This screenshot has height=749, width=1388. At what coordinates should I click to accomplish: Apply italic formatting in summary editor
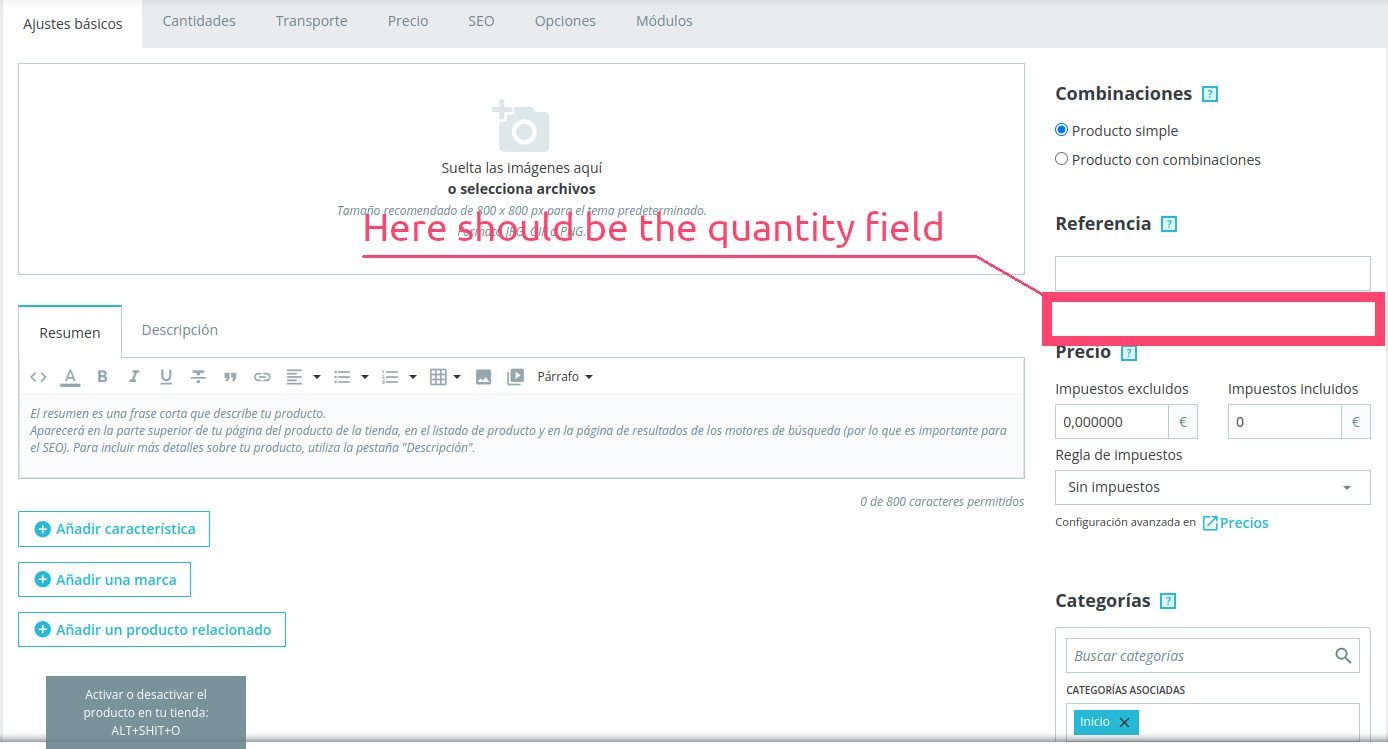(134, 377)
